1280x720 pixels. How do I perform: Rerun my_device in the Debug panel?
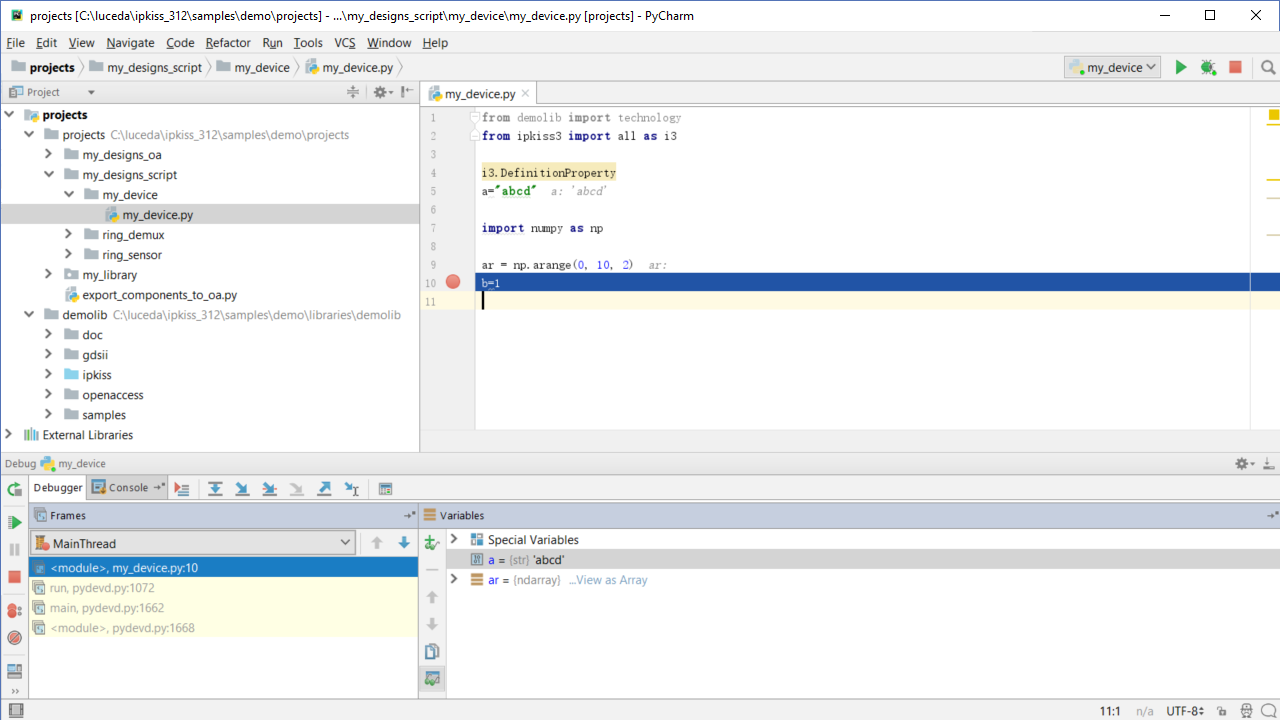(x=14, y=490)
